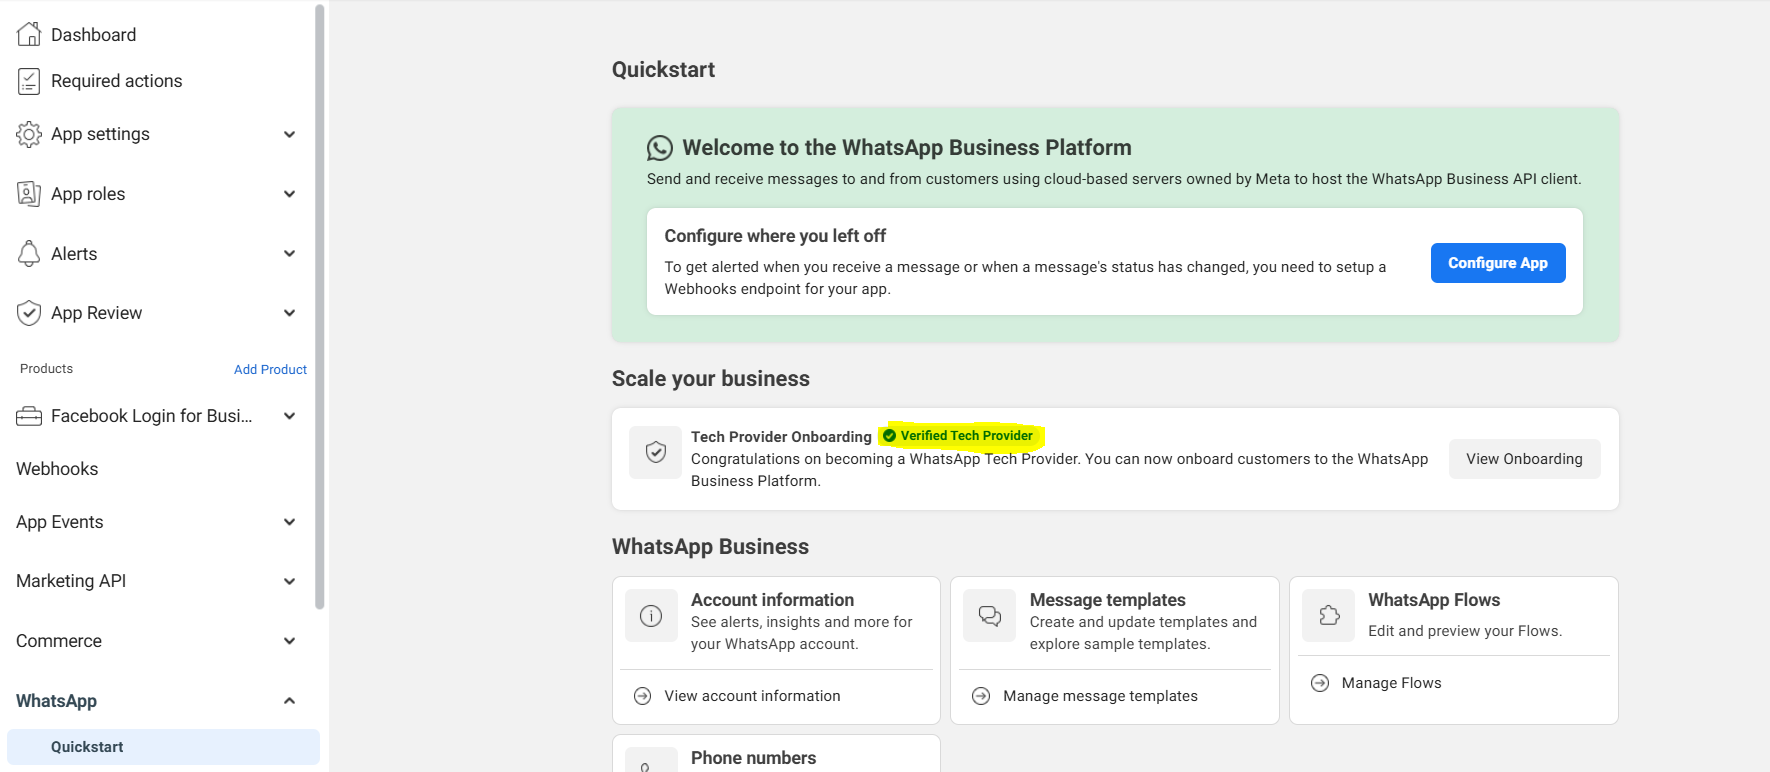Click the Tech Provider Onboarding heading
Screen dimensions: 1770x772
[x=781, y=437]
